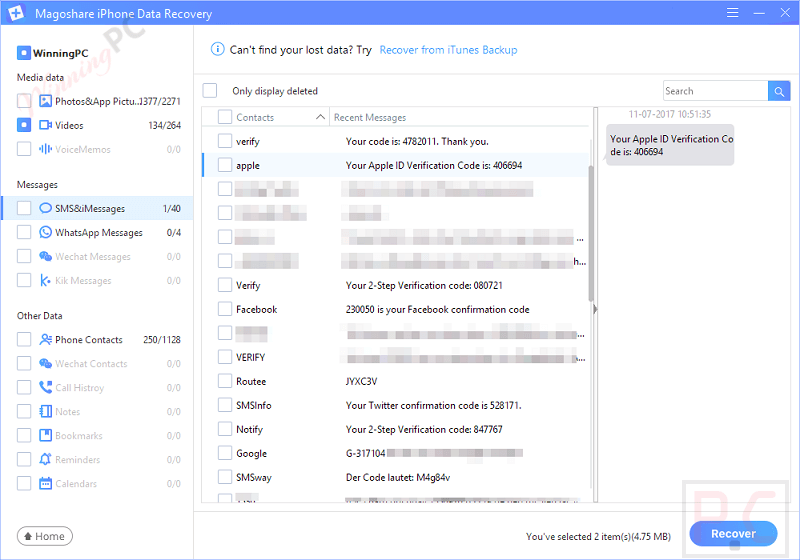Open the hamburger menu in title bar
This screenshot has width=800, height=560.
[732, 13]
